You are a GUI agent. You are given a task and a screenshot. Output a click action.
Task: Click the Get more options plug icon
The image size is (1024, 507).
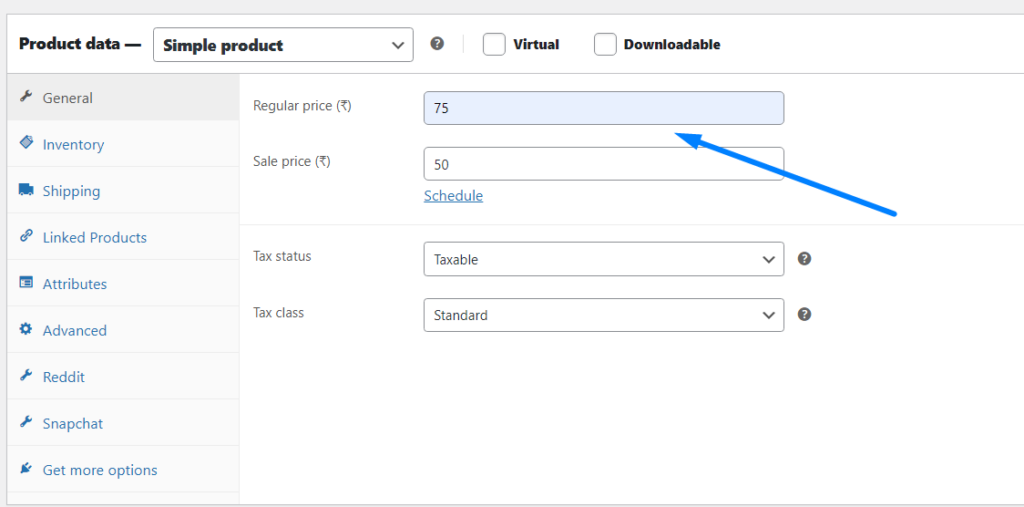pos(26,468)
